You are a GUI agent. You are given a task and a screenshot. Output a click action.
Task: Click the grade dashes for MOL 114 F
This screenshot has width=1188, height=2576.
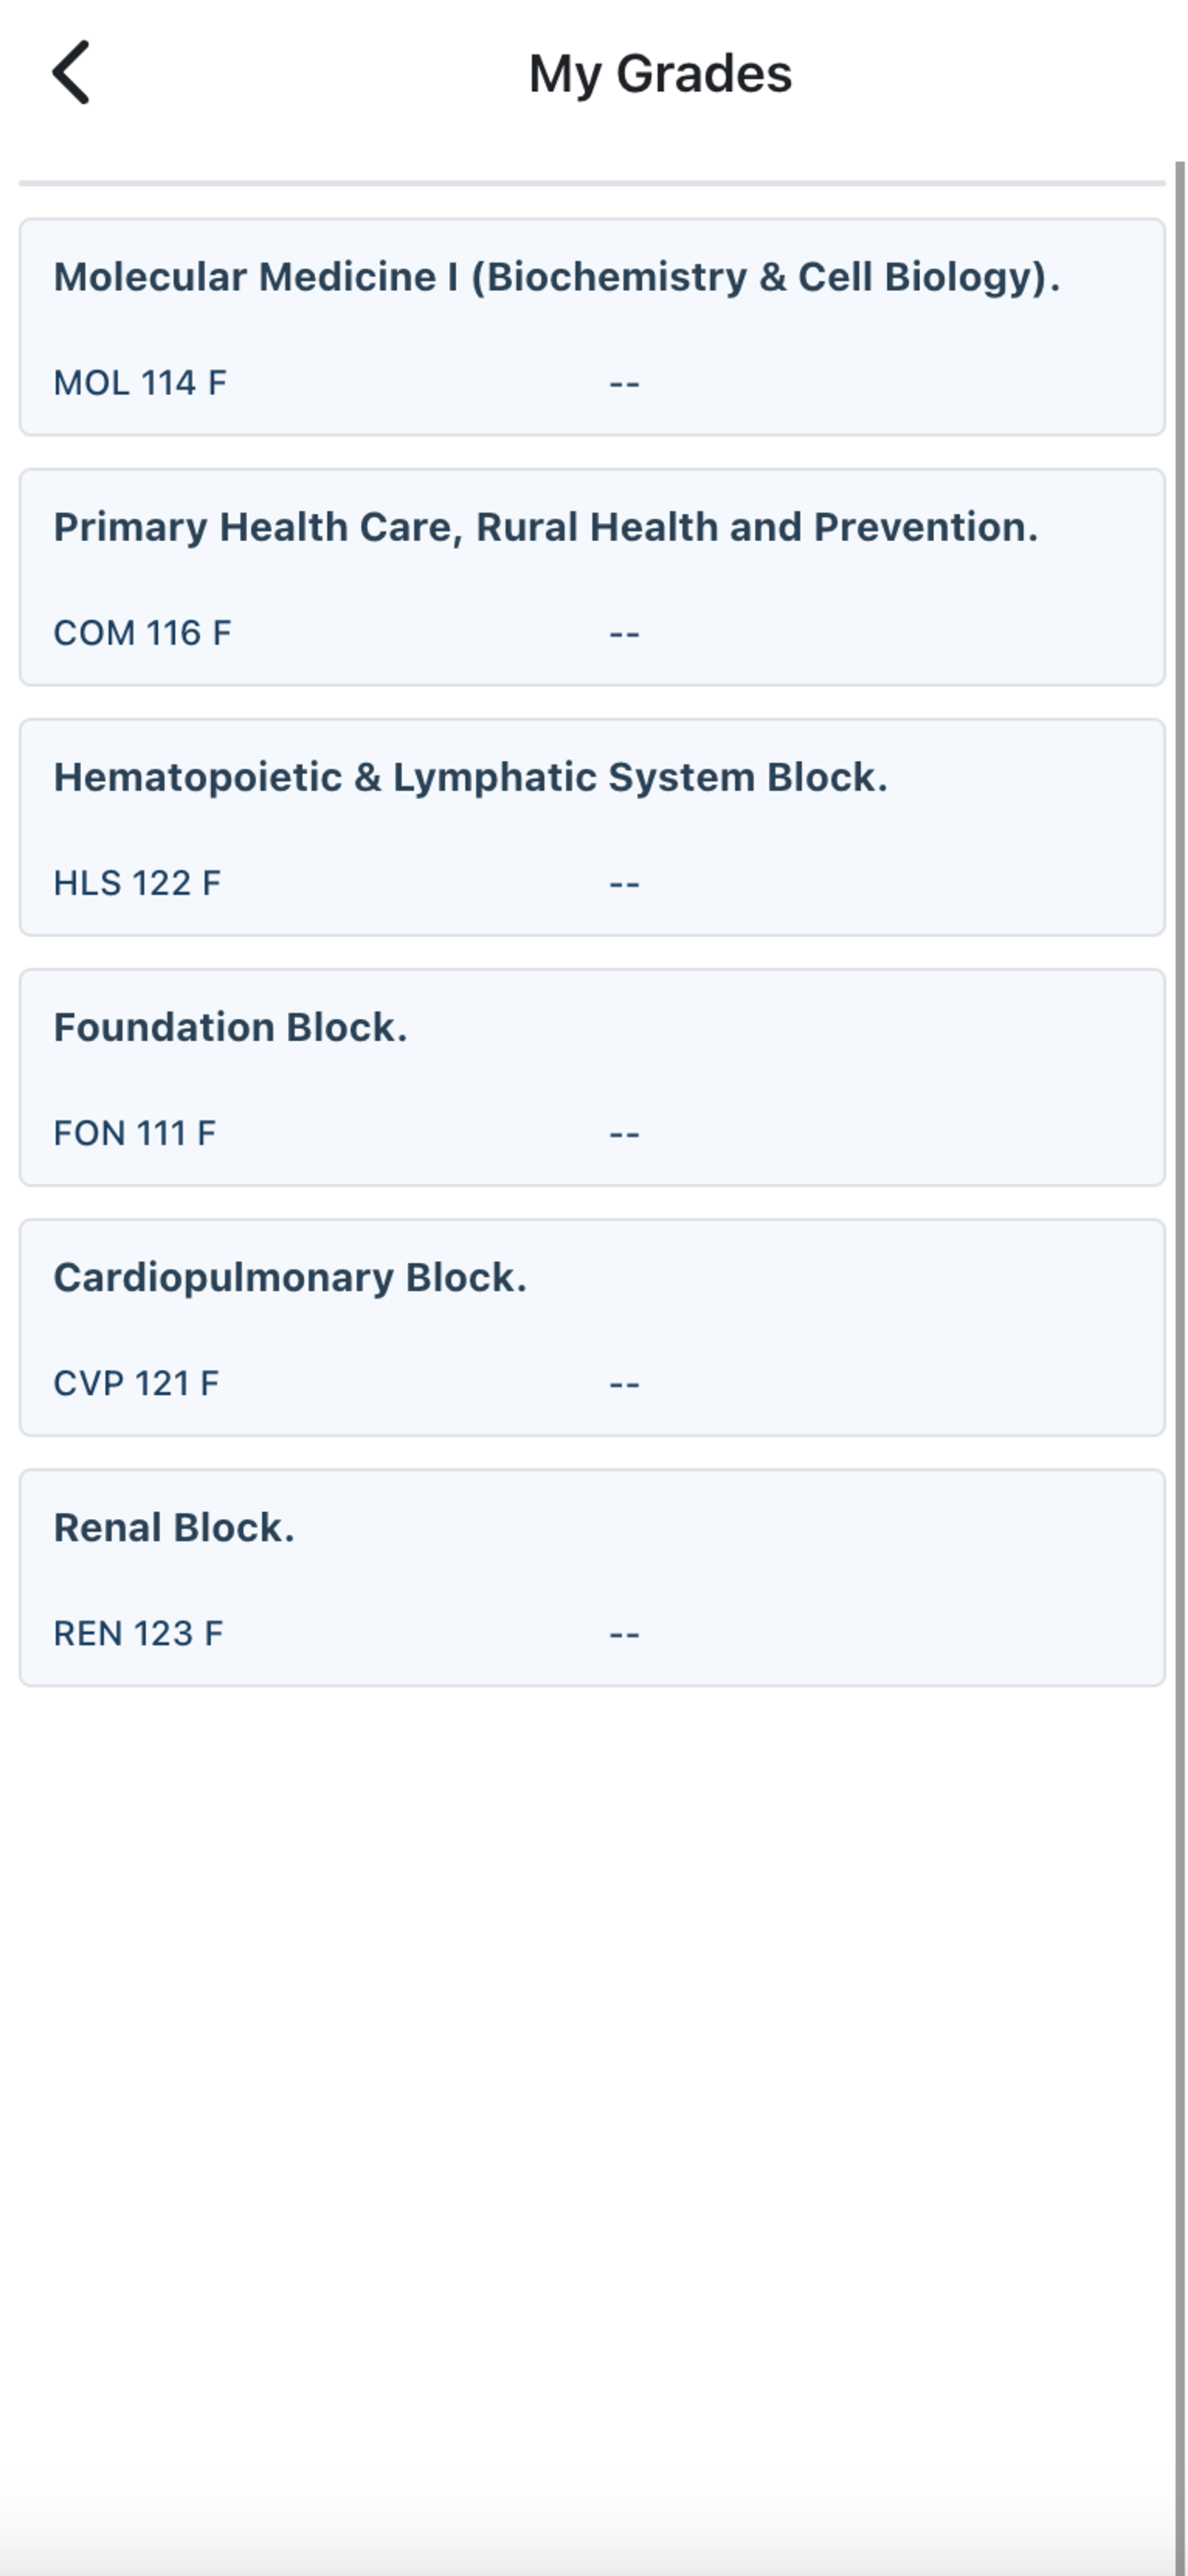coord(624,384)
